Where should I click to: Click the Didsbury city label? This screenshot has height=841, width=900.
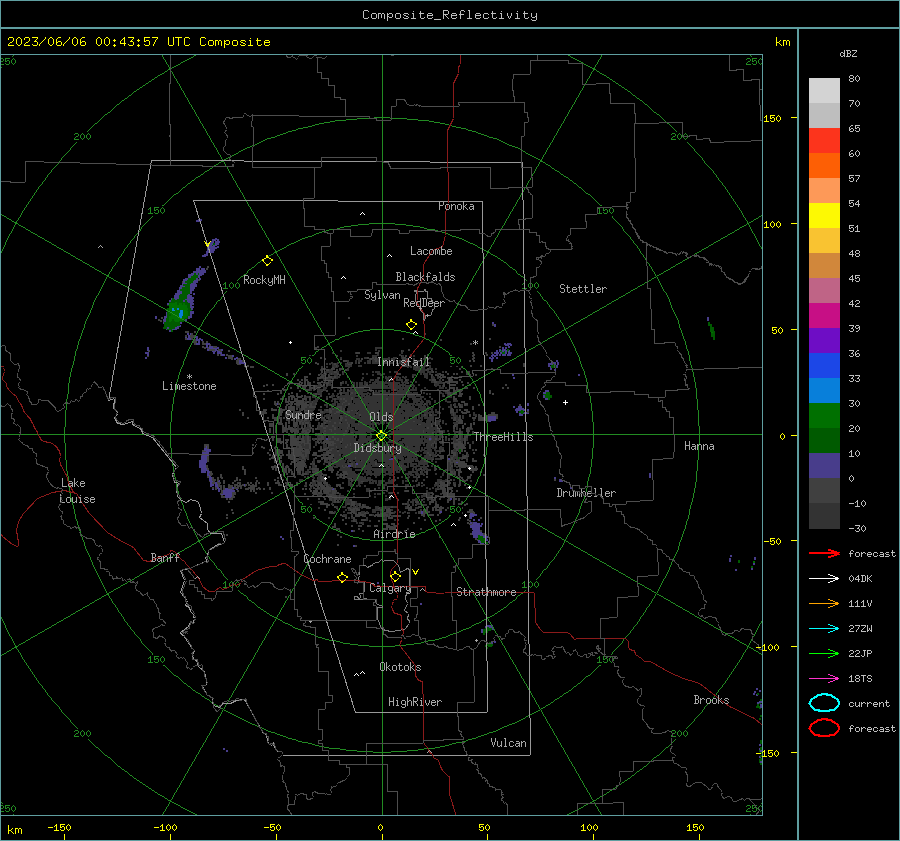(377, 448)
